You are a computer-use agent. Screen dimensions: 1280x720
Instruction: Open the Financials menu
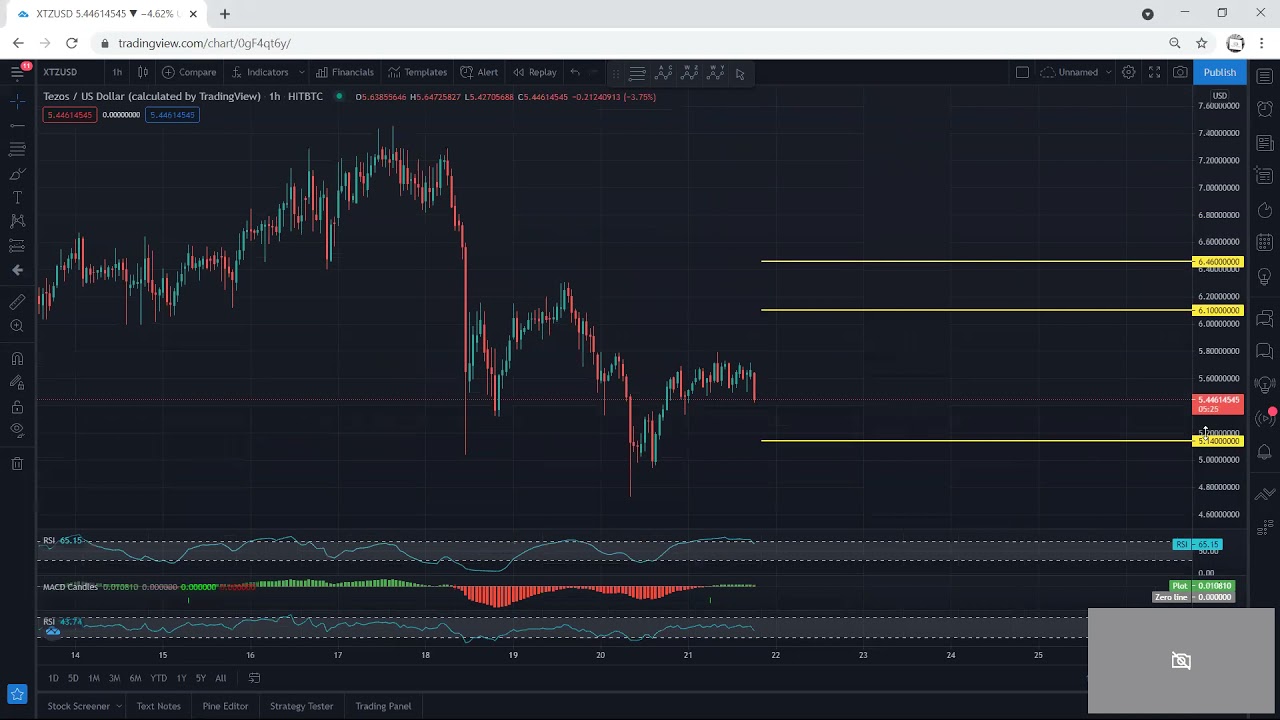pyautogui.click(x=345, y=72)
